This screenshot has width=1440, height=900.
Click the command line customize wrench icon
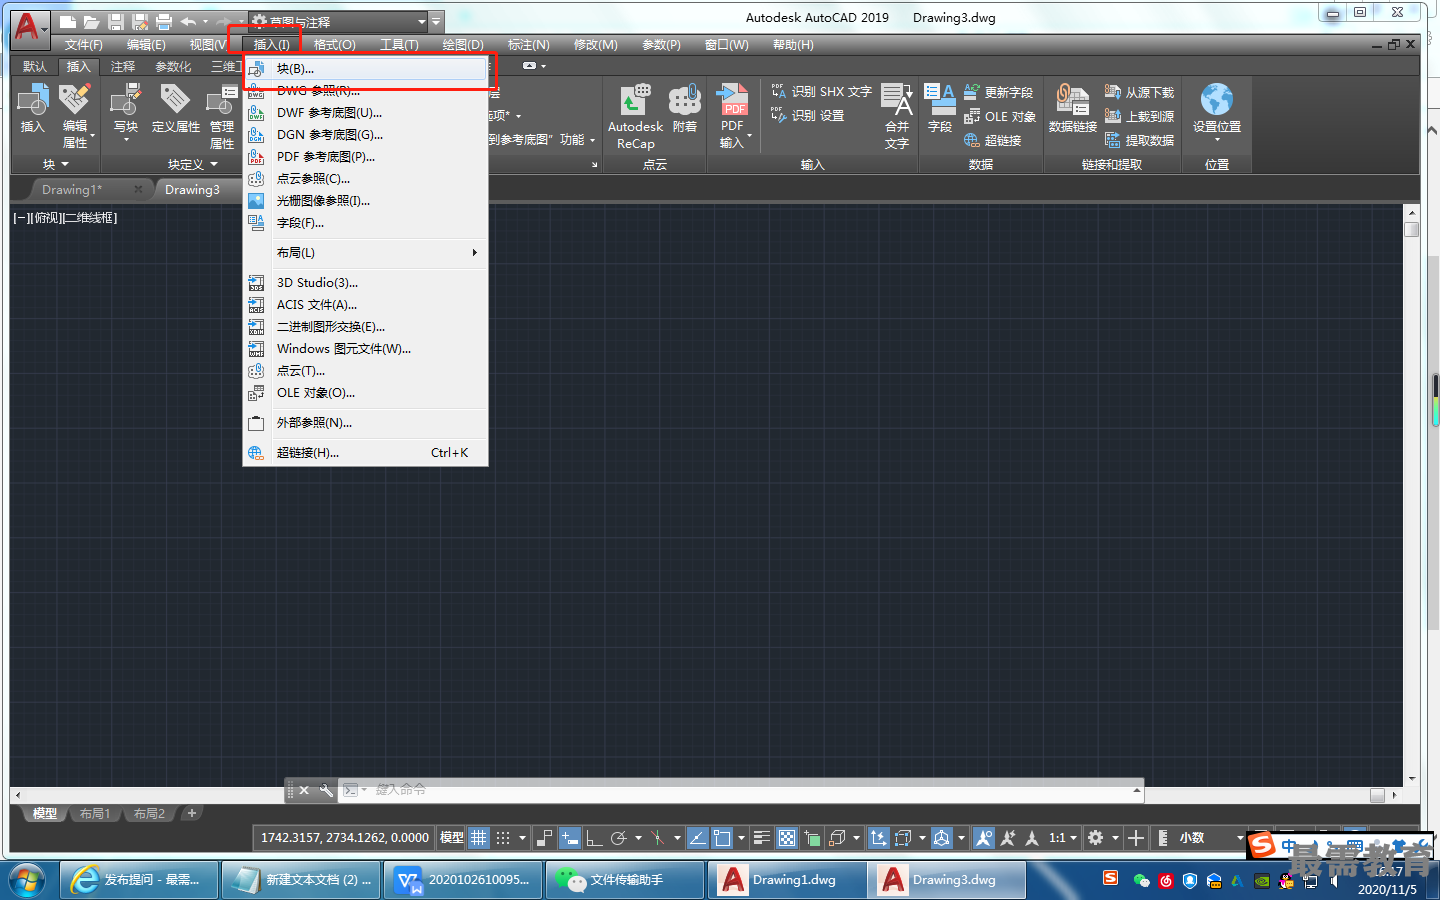(326, 790)
